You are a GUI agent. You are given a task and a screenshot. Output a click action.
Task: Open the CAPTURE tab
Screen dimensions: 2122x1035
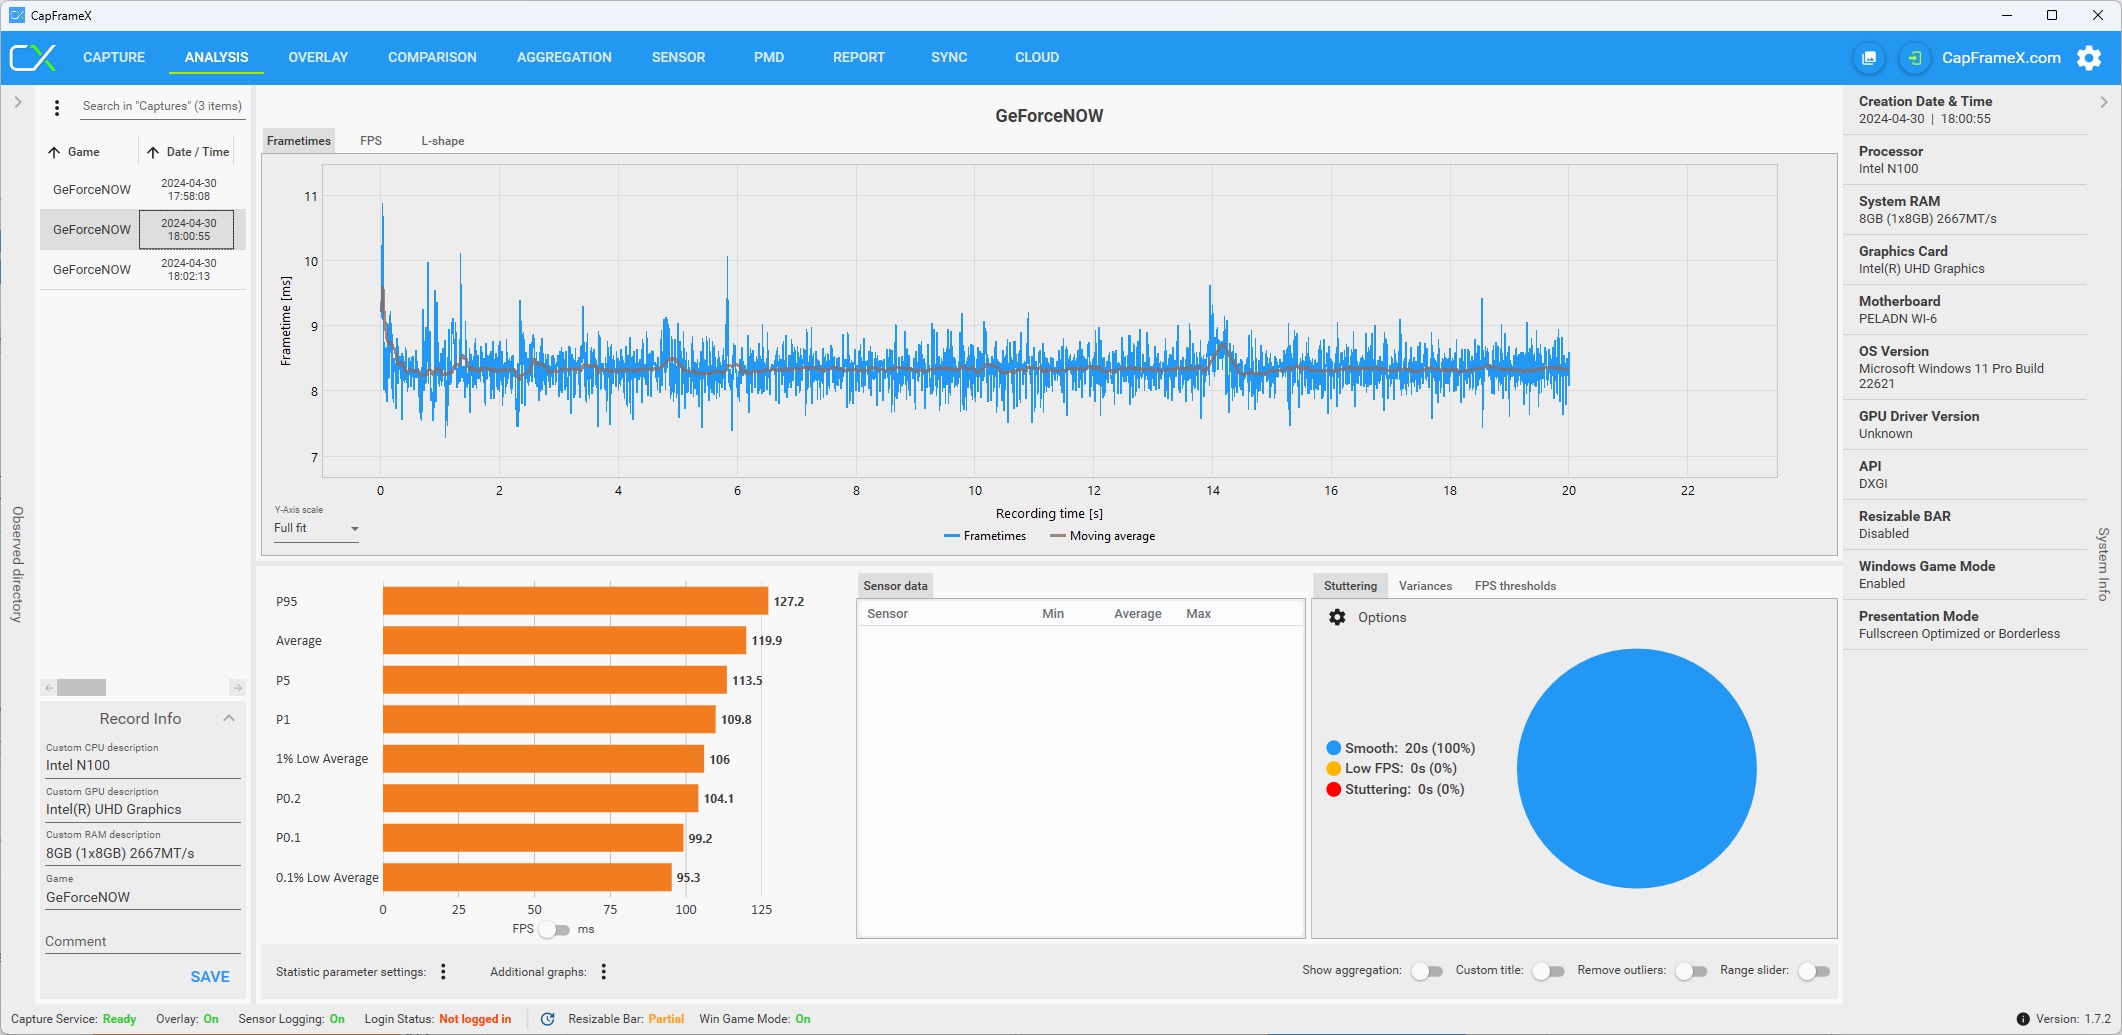[114, 57]
